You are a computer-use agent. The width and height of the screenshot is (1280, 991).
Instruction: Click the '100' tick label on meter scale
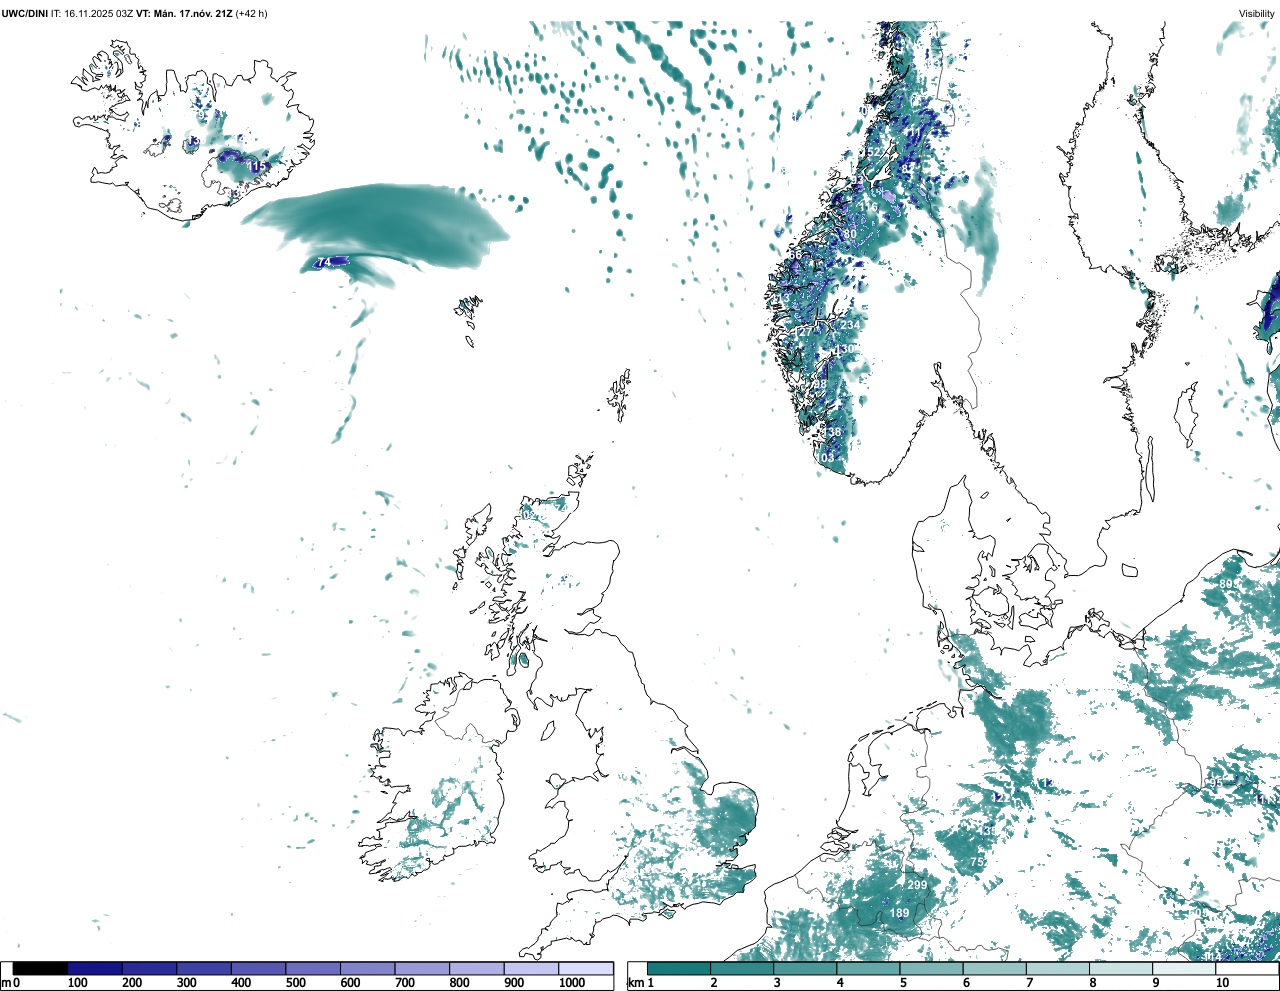tap(76, 983)
